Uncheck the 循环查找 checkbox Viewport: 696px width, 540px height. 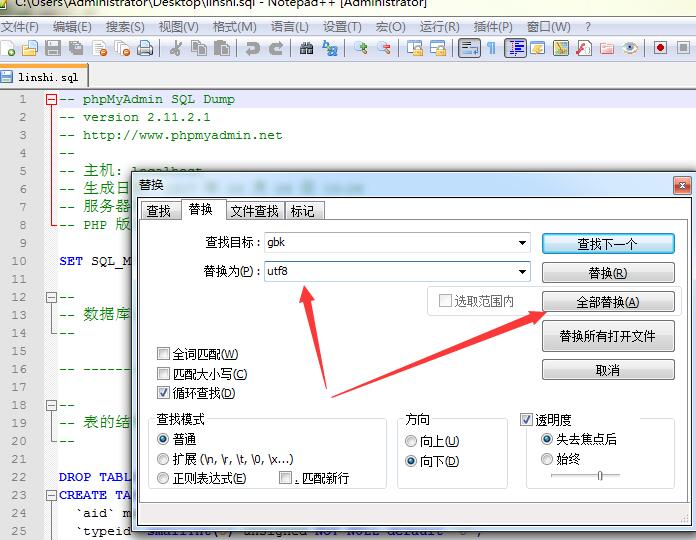[x=164, y=393]
